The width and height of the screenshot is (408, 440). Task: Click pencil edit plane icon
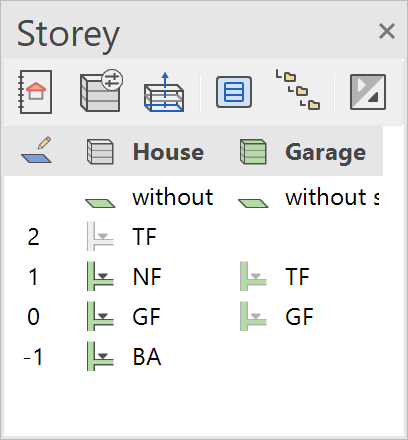(36, 150)
